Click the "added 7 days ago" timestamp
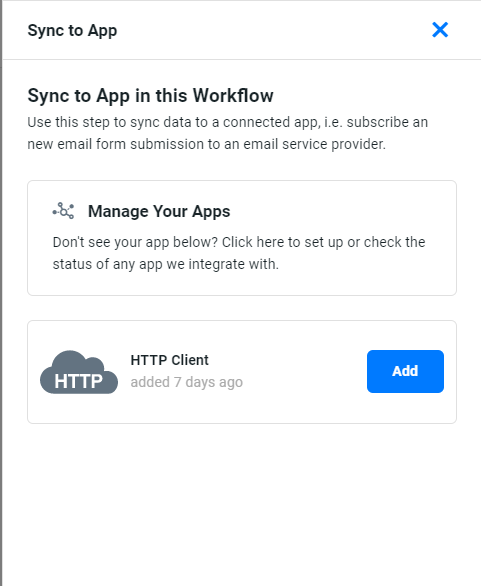Screen dimensions: 481x586 tap(186, 382)
